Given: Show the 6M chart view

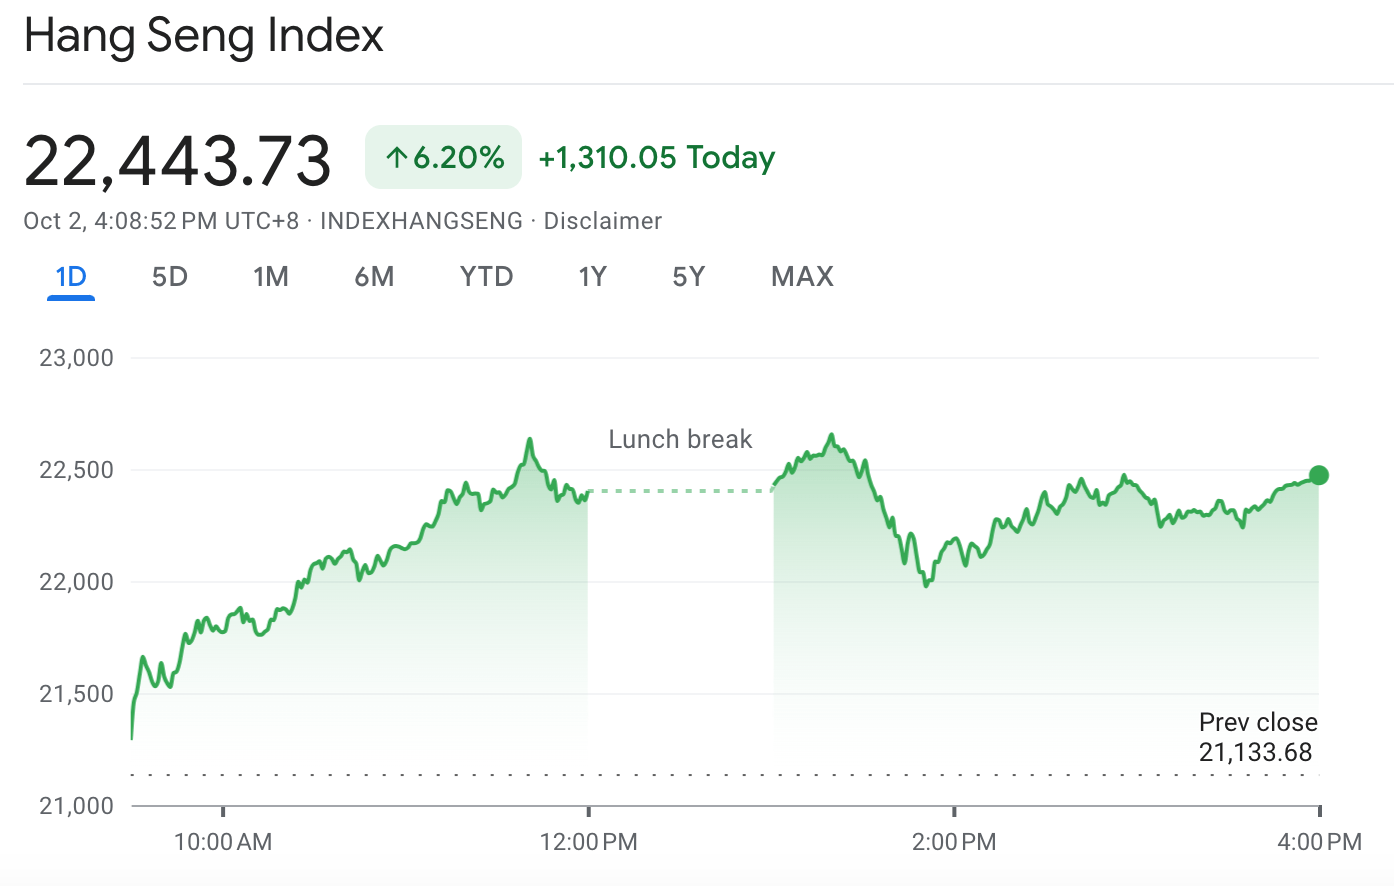Looking at the screenshot, I should [374, 277].
